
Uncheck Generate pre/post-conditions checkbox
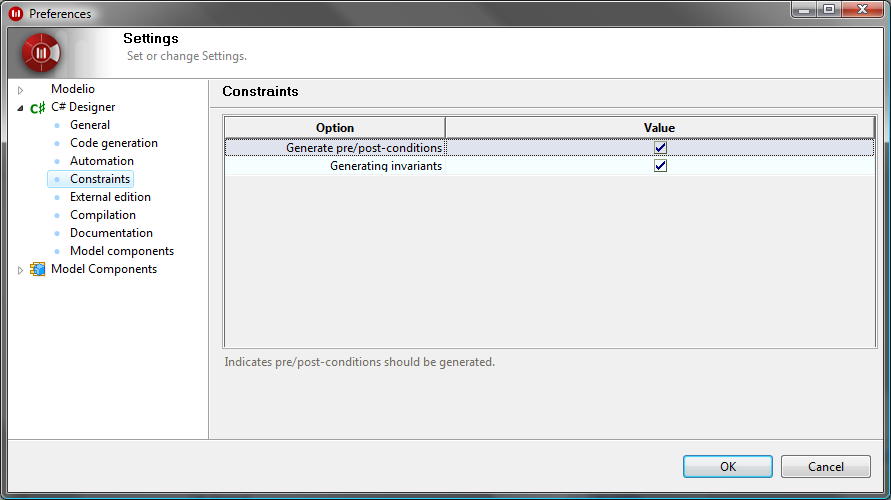pos(660,148)
